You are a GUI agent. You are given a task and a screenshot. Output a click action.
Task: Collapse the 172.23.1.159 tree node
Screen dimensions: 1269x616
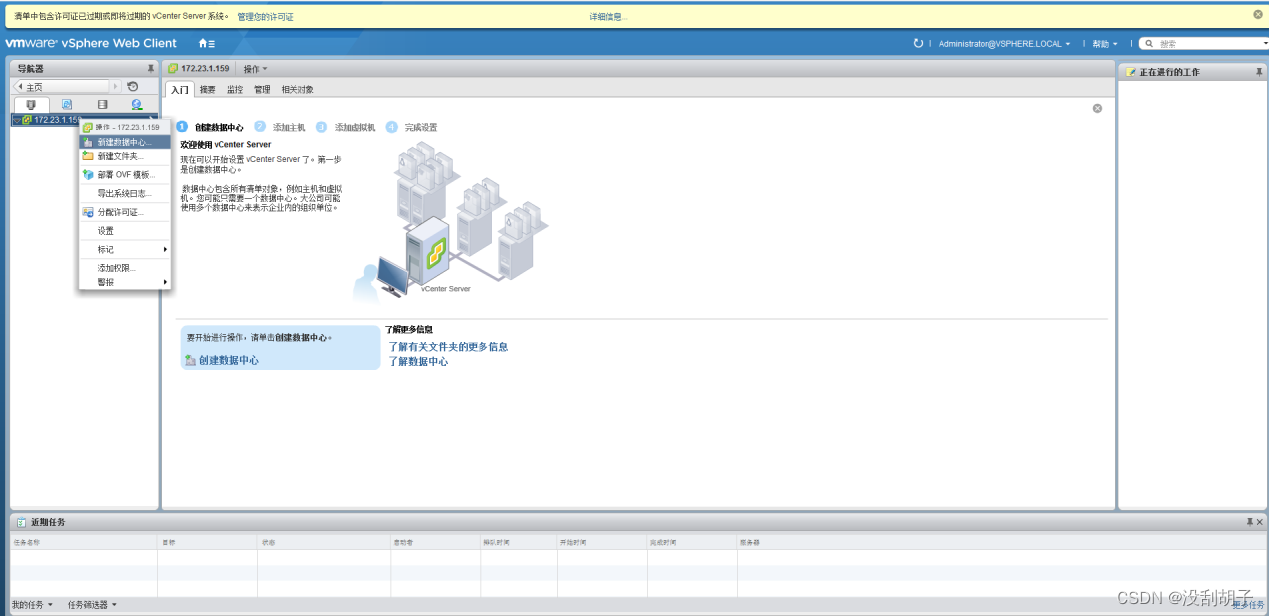pyautogui.click(x=16, y=120)
